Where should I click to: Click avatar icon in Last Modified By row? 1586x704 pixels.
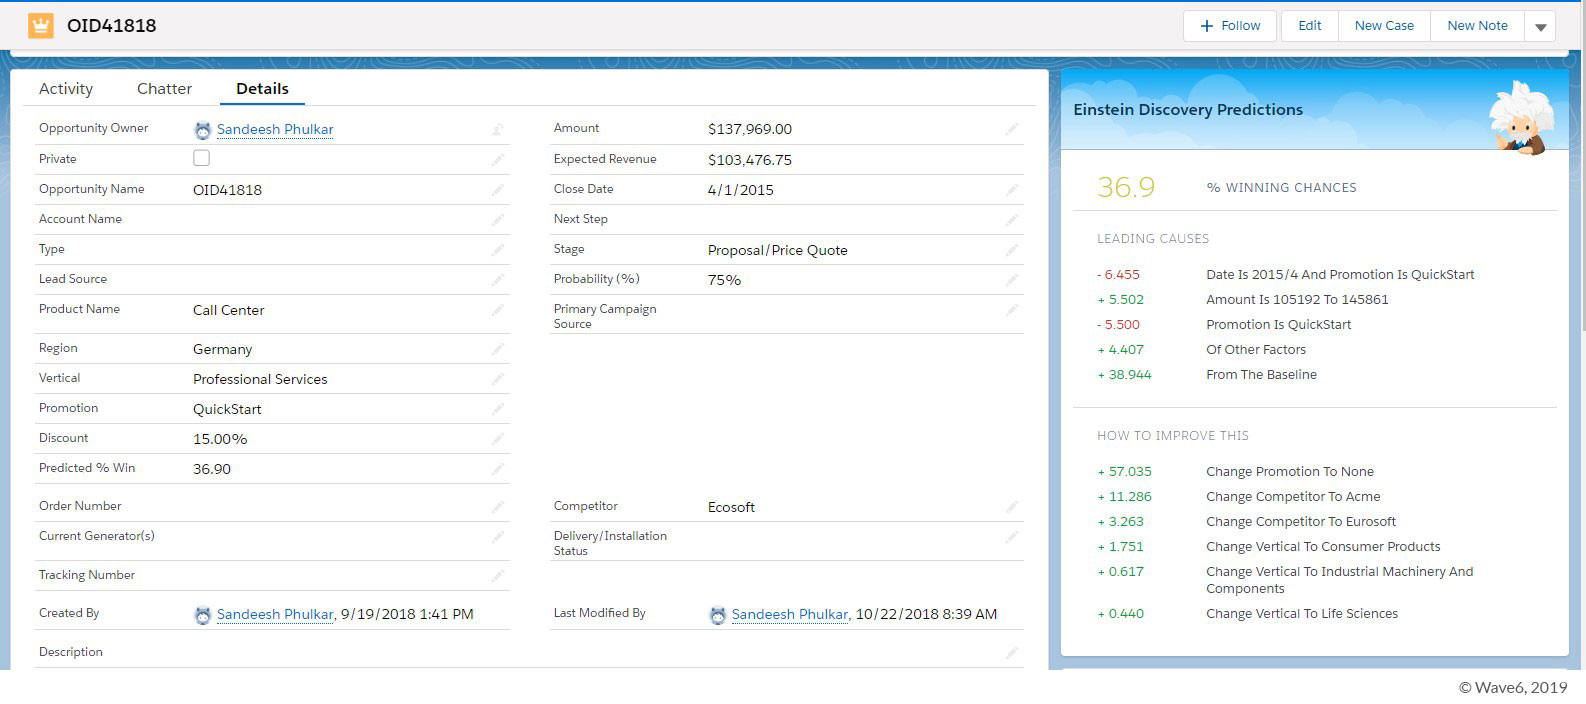(717, 615)
